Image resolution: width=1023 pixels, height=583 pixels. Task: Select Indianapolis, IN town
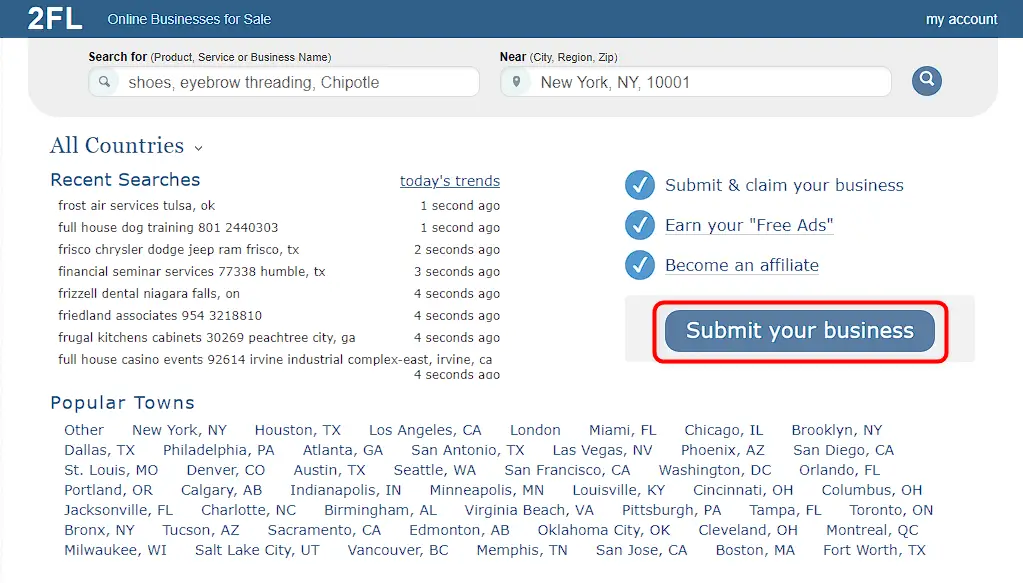tap(346, 490)
